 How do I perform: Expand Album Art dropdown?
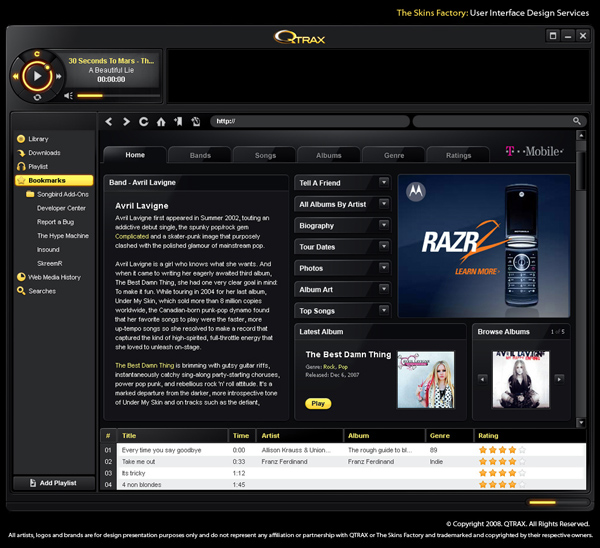384,289
